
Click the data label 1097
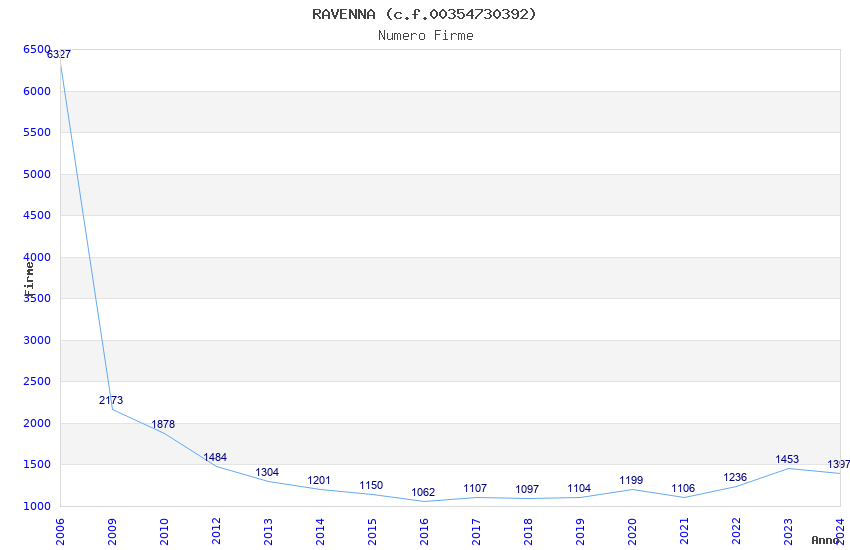527,490
